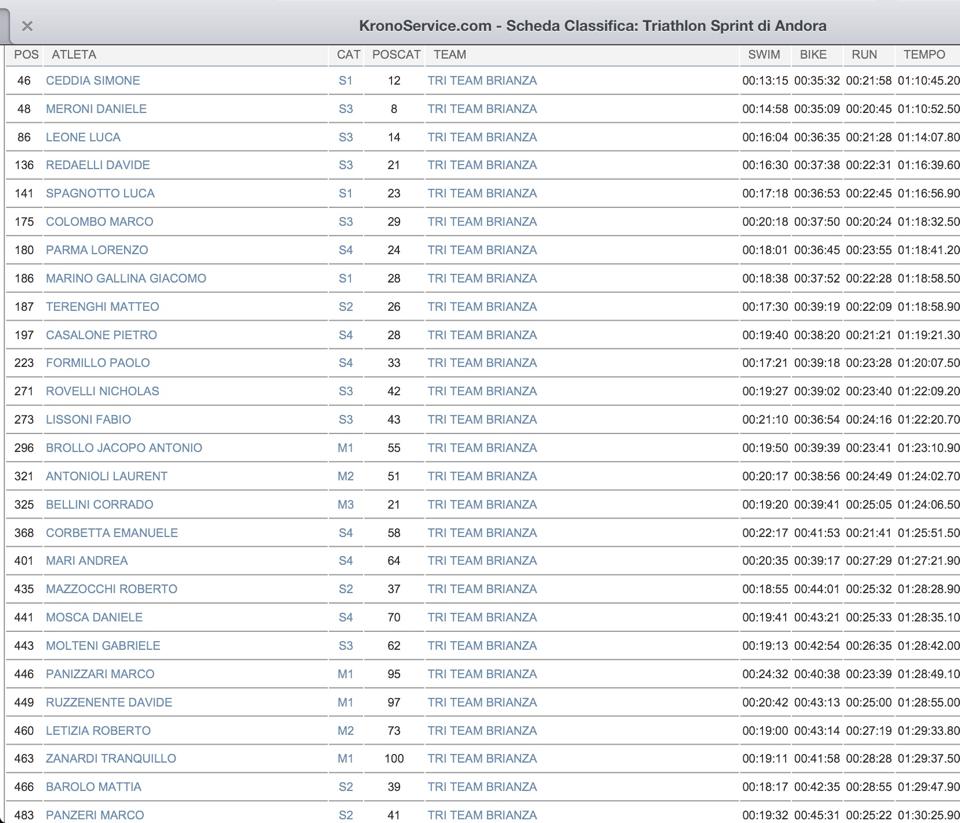The image size is (960, 823).
Task: Open athlete TERENGHI MATTEO
Action: (x=102, y=307)
